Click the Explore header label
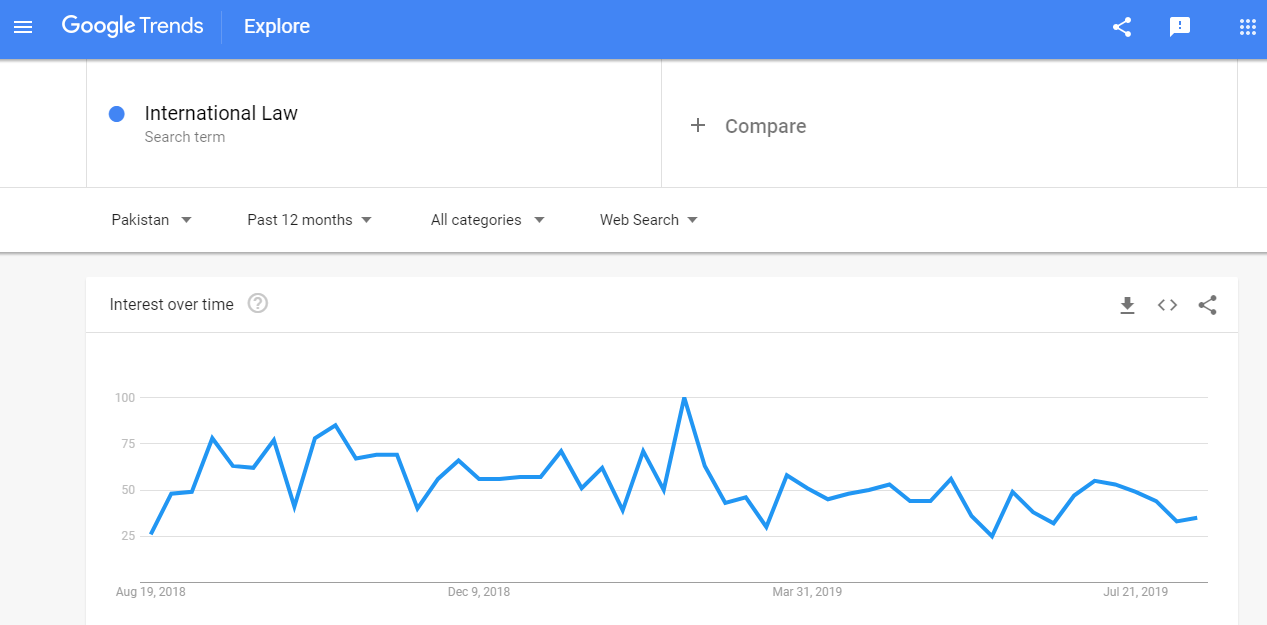Viewport: 1267px width, 625px height. click(277, 27)
